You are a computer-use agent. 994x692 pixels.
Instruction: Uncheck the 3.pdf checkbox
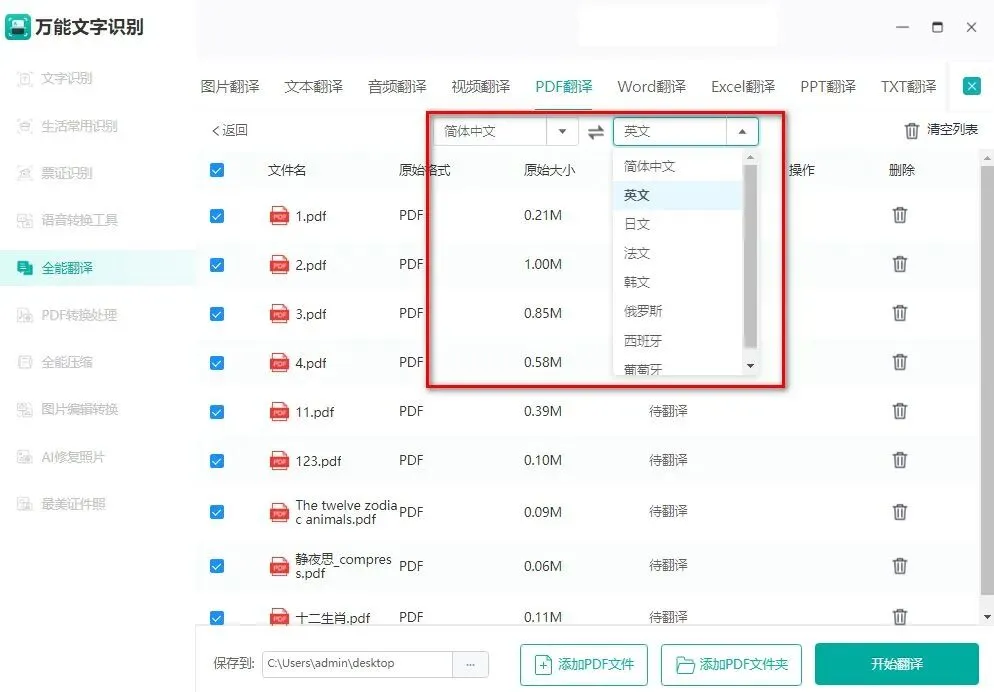(217, 314)
